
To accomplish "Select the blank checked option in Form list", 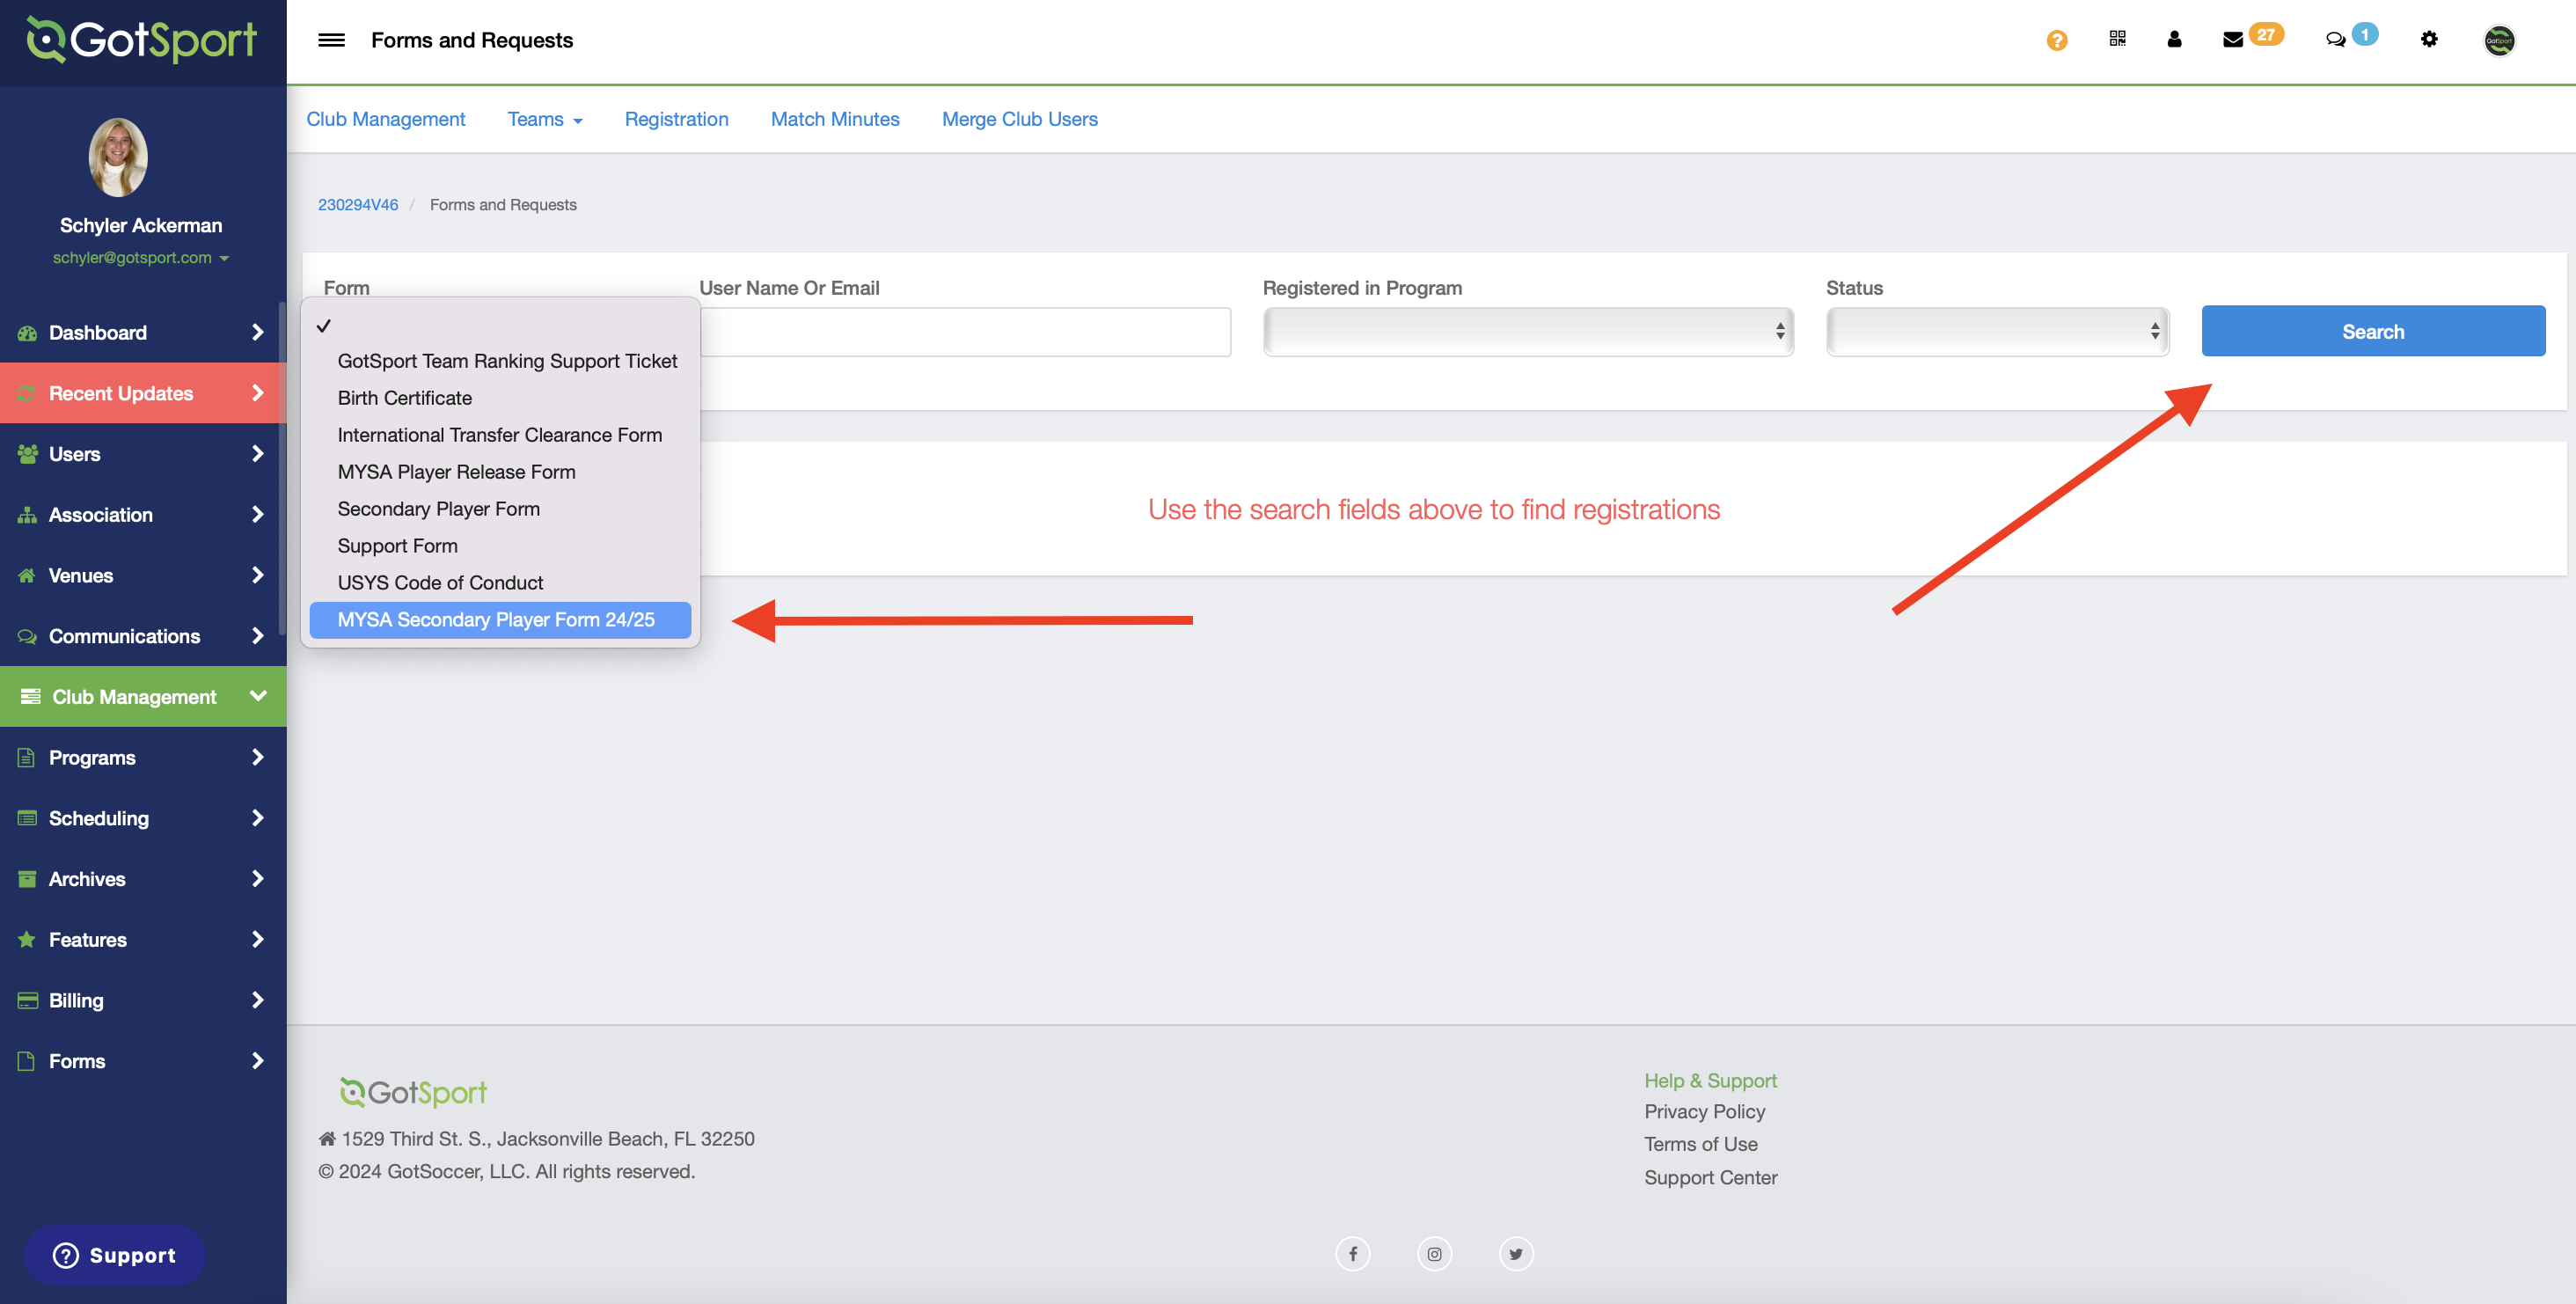I will 500,326.
